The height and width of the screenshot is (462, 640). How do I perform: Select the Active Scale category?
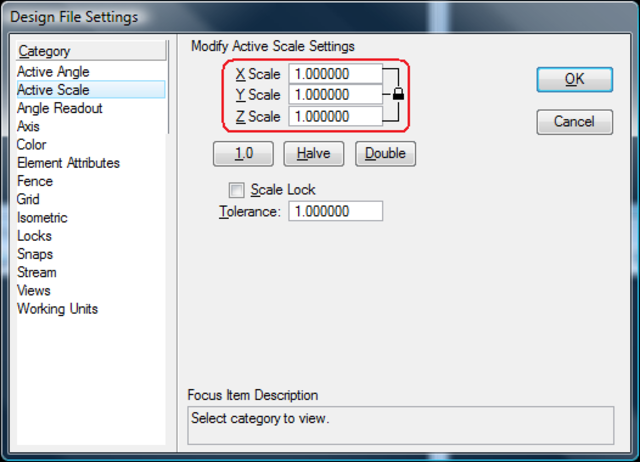click(x=91, y=90)
